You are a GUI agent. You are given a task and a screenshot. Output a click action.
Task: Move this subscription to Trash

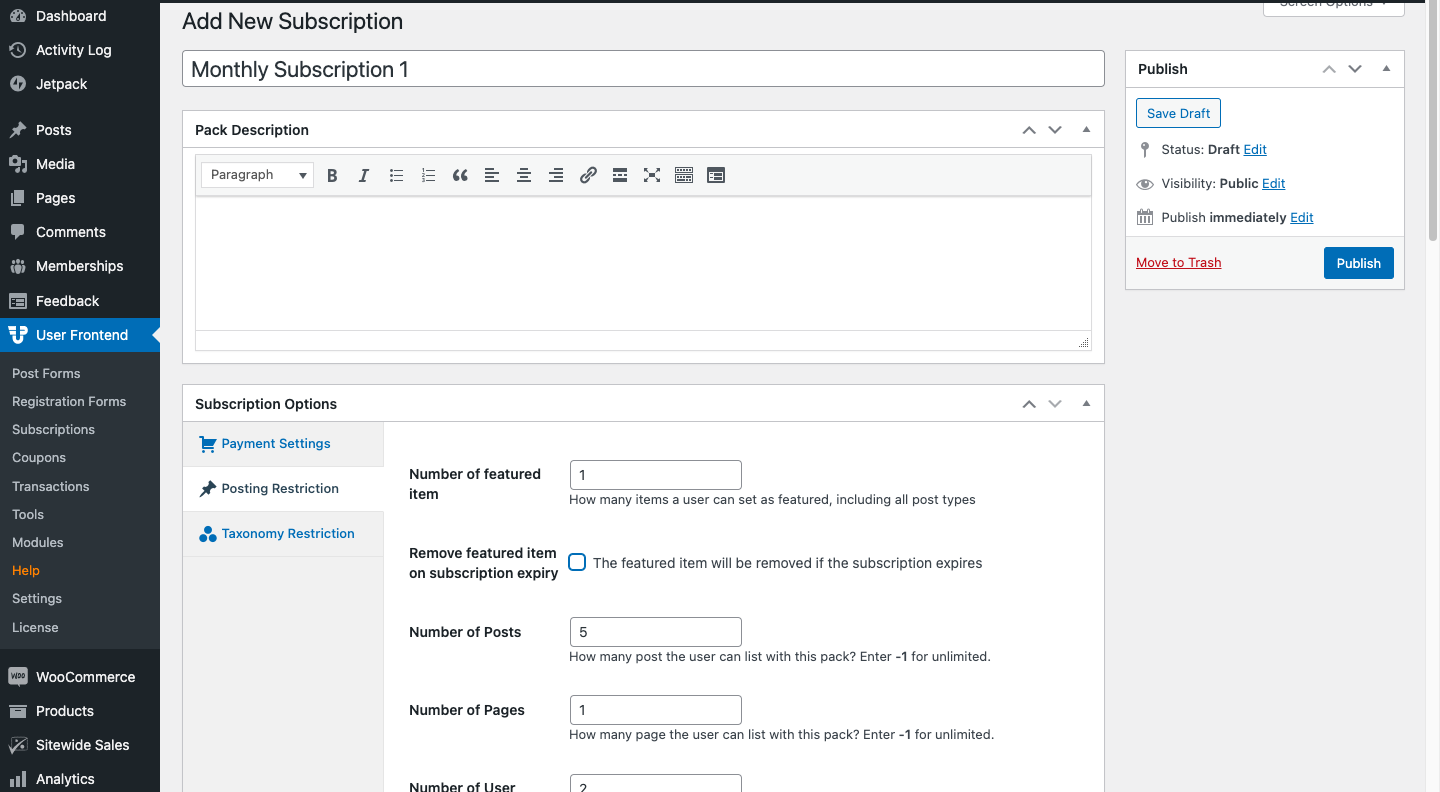[1178, 262]
